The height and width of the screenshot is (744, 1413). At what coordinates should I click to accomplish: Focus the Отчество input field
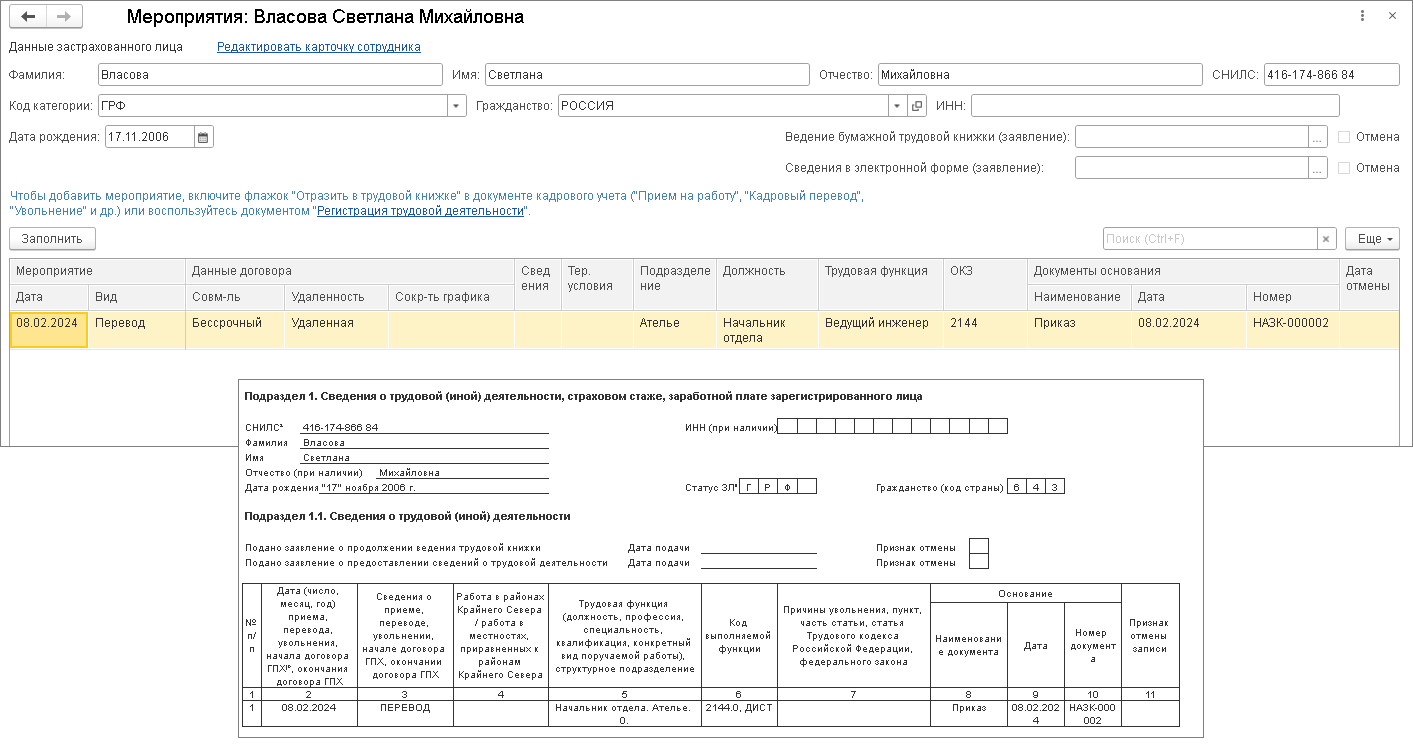coord(1040,75)
